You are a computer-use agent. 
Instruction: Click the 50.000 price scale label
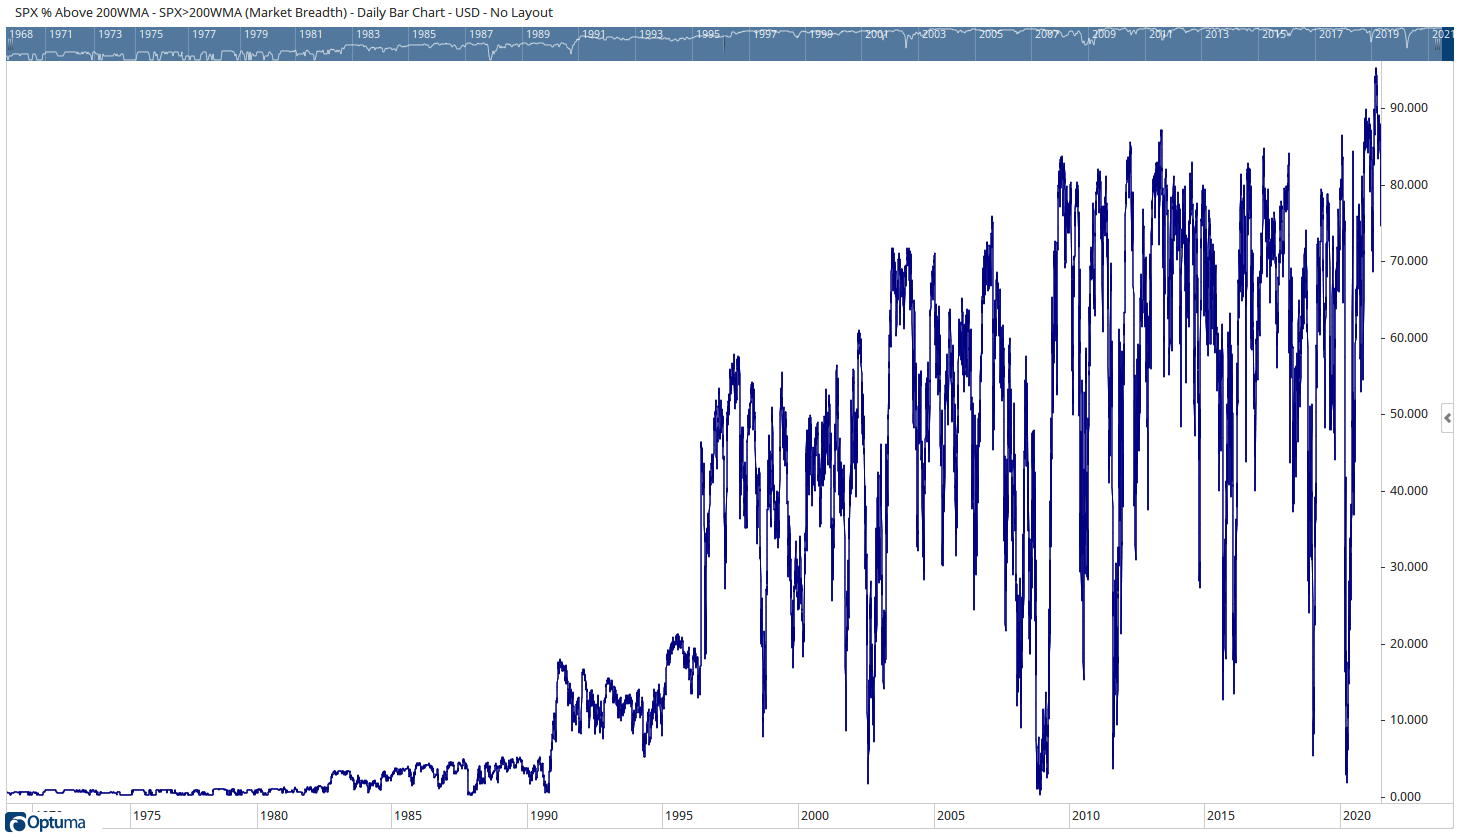coord(1409,414)
